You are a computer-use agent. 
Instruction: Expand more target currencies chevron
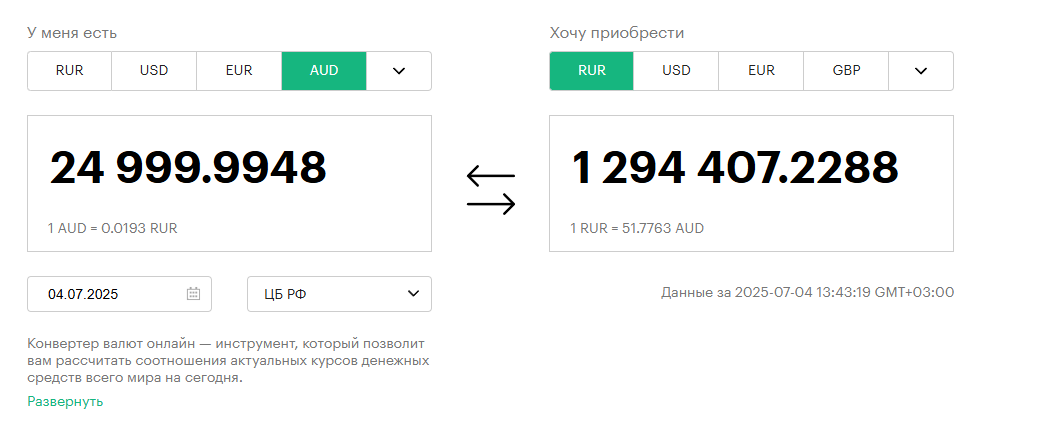[921, 70]
